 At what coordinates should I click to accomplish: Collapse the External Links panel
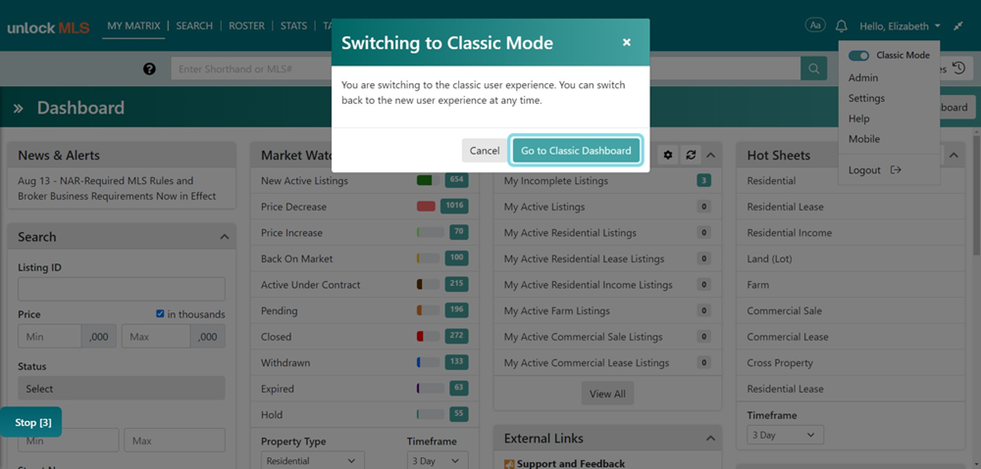711,438
